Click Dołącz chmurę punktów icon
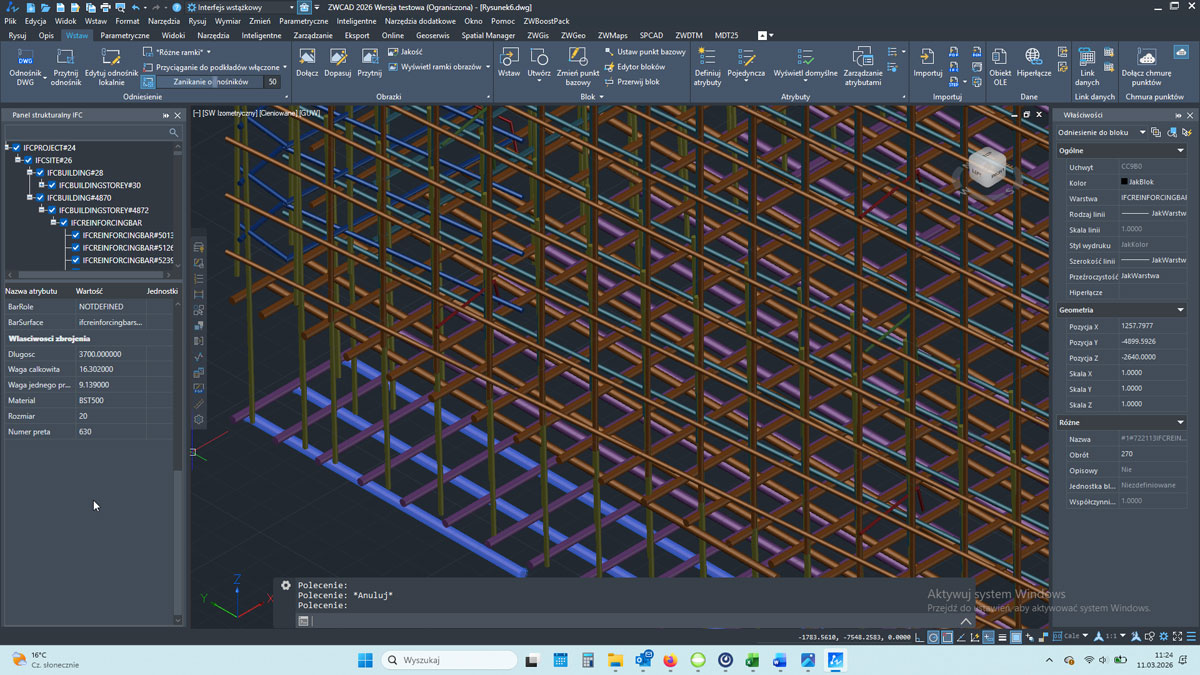1200x675 pixels. [1146, 57]
